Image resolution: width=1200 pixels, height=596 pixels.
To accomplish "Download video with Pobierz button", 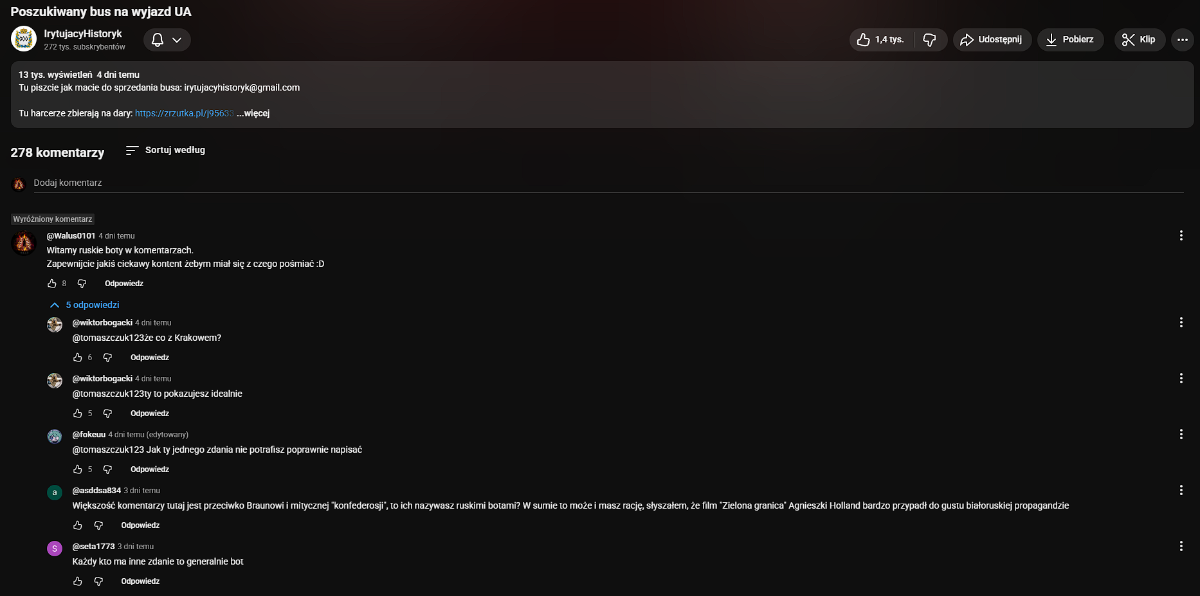I will click(x=1070, y=40).
